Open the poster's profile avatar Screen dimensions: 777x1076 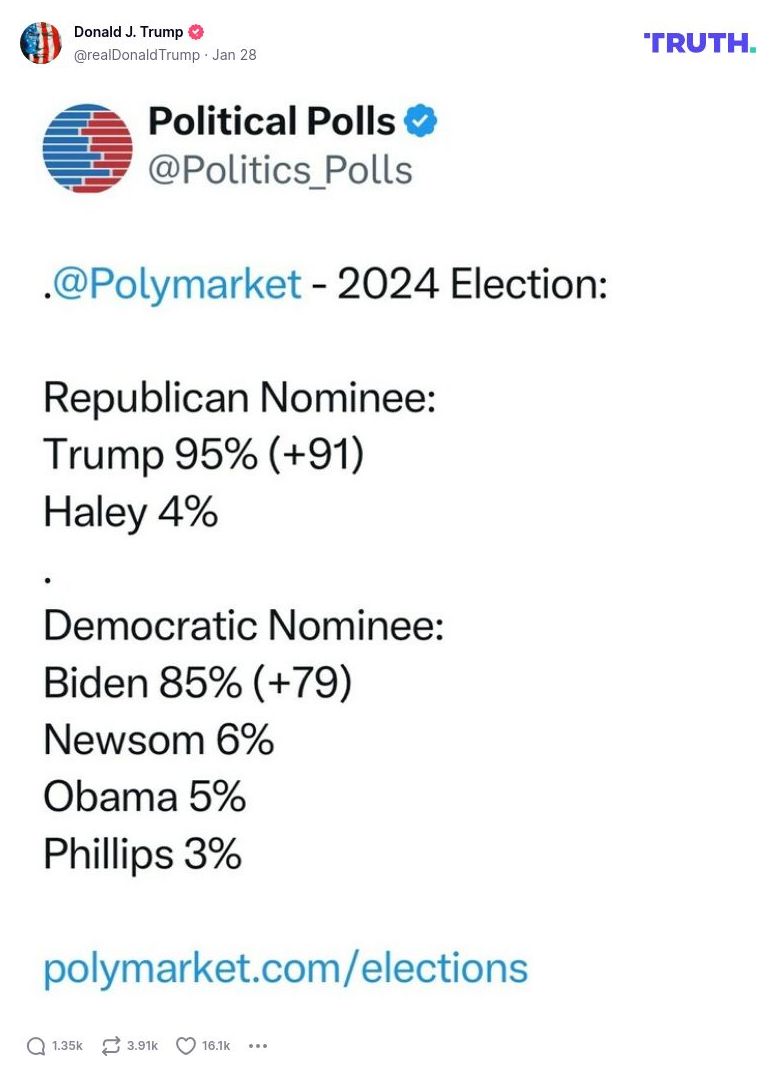pos(41,43)
